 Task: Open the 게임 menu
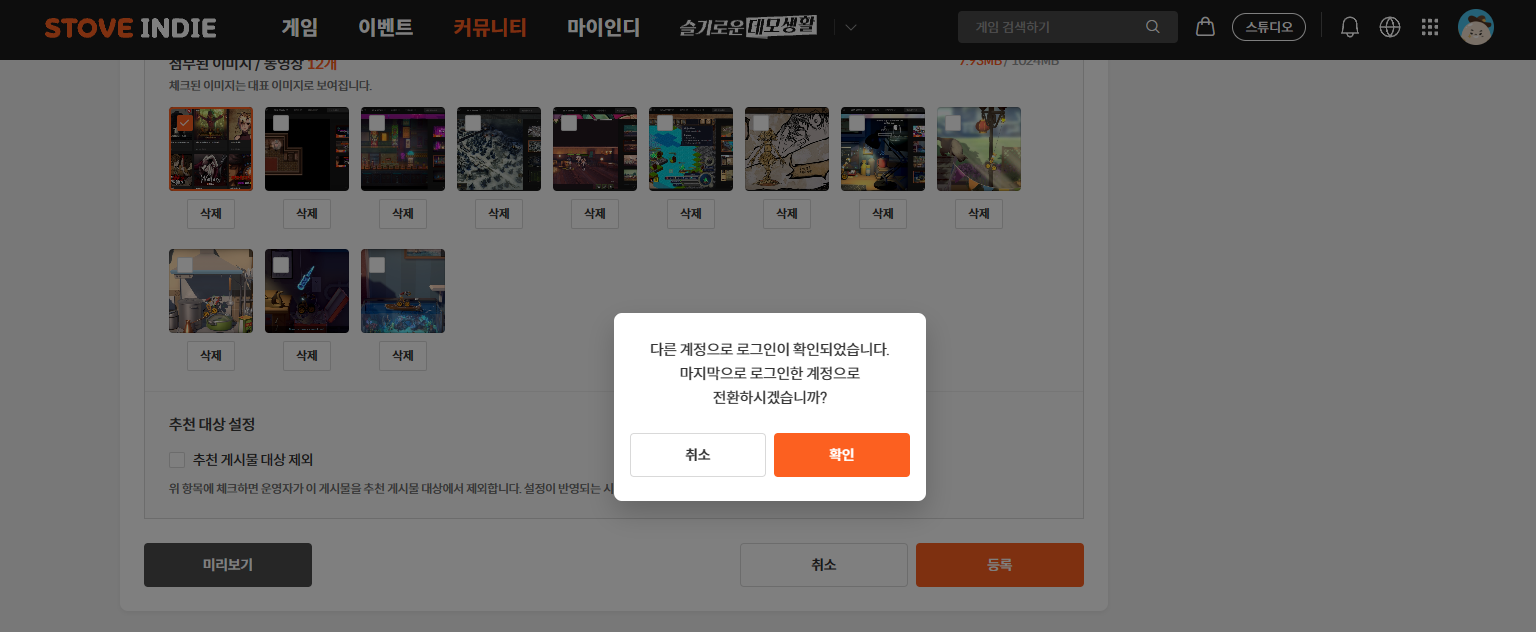tap(300, 28)
